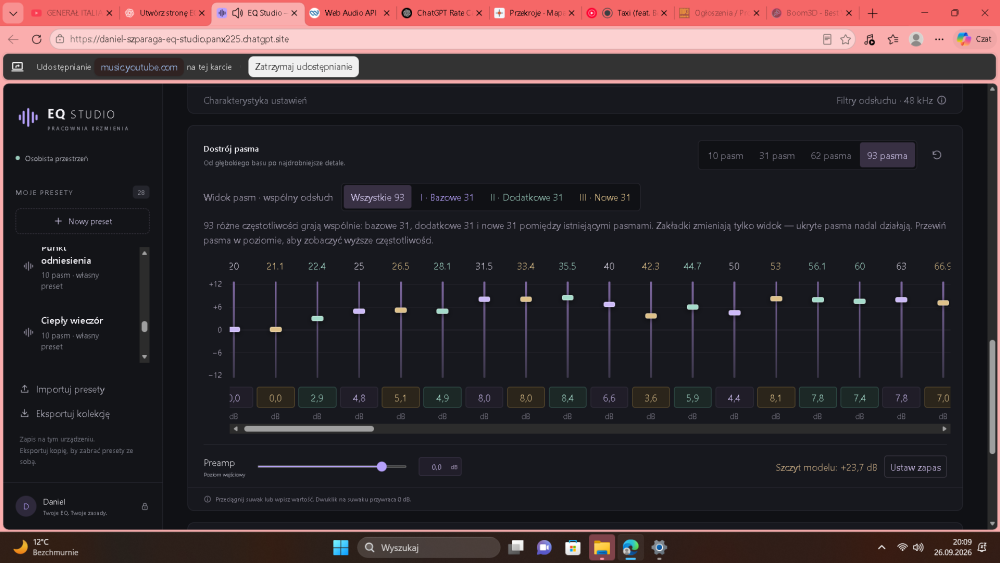Click the 40 Hz band slider handle
The height and width of the screenshot is (563, 1000).
609,305
